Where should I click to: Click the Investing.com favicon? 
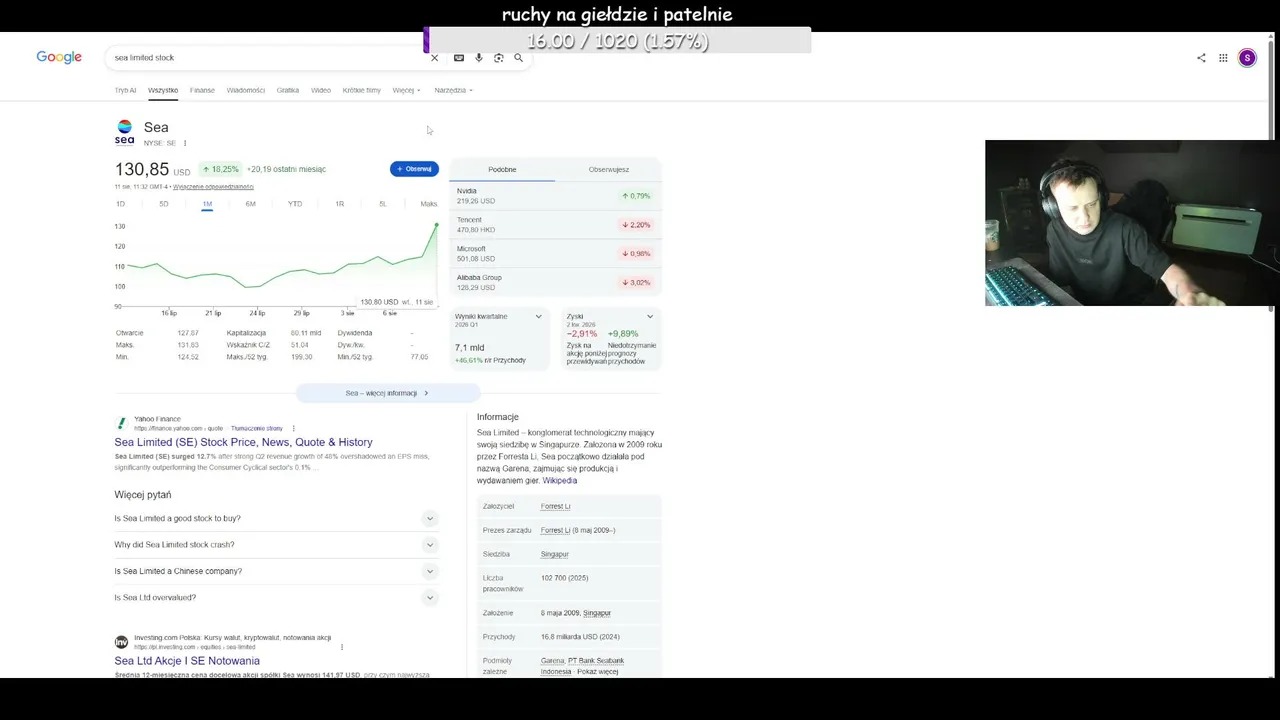[121, 642]
